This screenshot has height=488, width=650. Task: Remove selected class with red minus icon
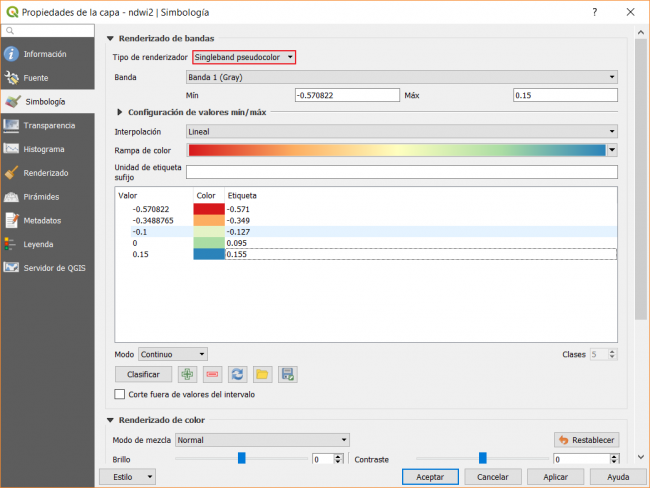click(x=212, y=374)
